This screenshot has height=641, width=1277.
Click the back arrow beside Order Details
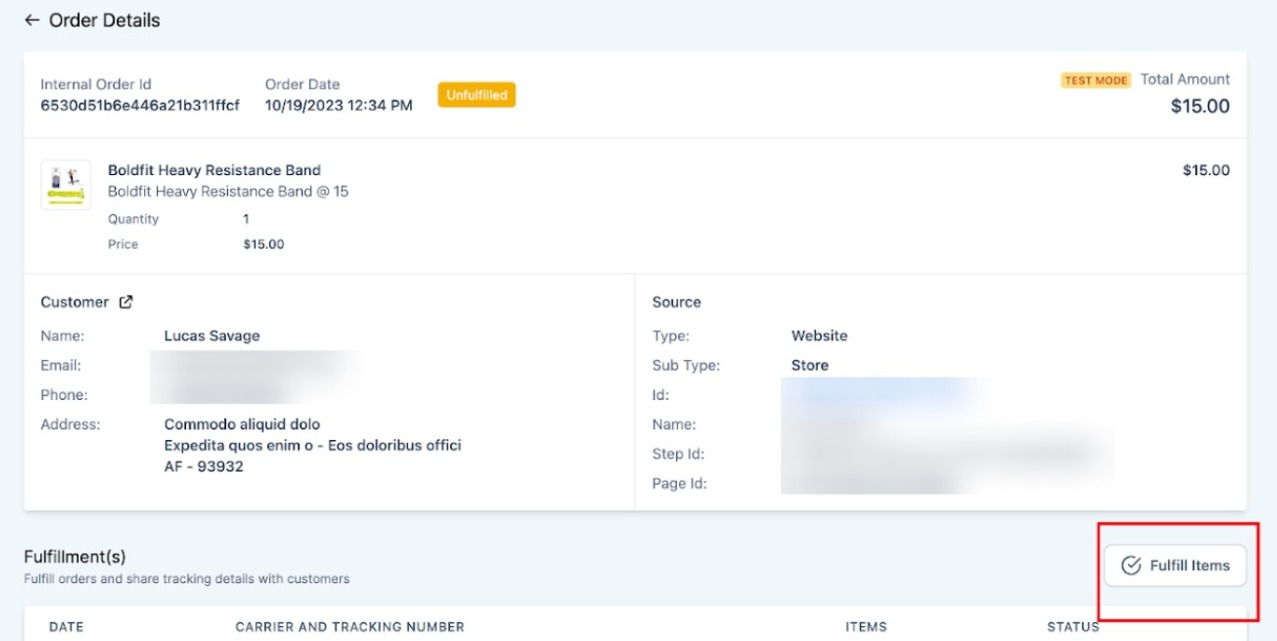pos(32,20)
